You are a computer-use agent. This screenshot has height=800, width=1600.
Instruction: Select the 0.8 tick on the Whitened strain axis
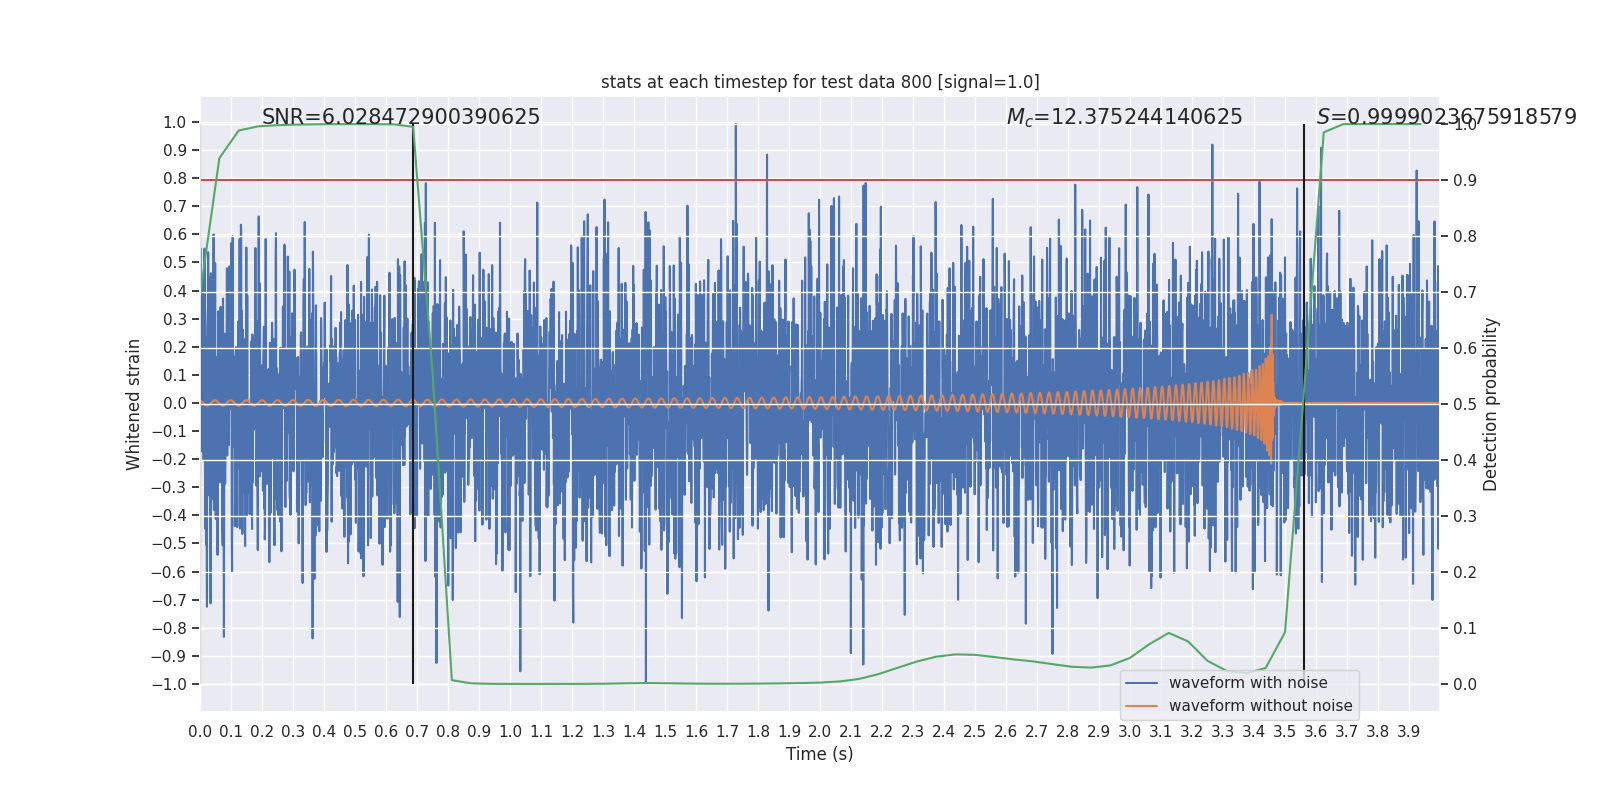pos(175,179)
